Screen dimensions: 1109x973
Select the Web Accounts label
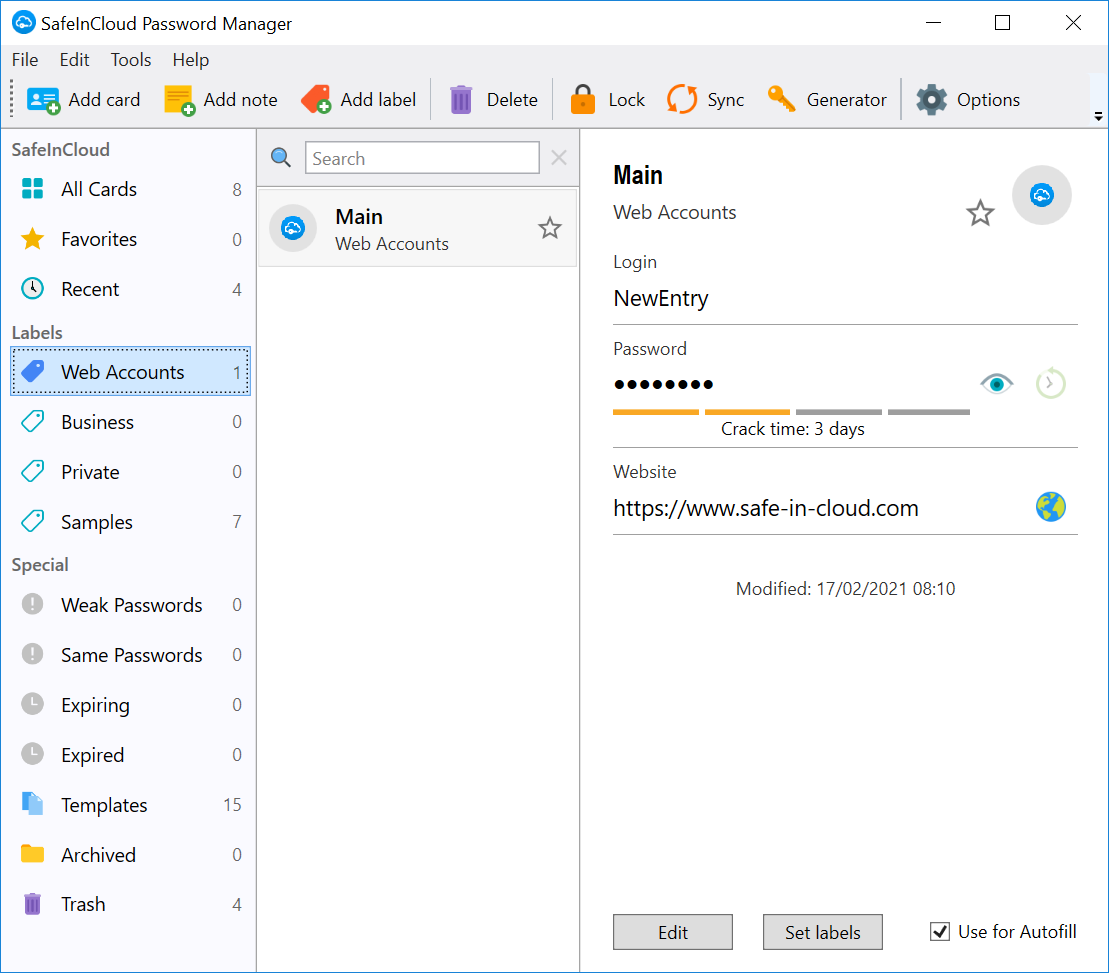pyautogui.click(x=130, y=371)
